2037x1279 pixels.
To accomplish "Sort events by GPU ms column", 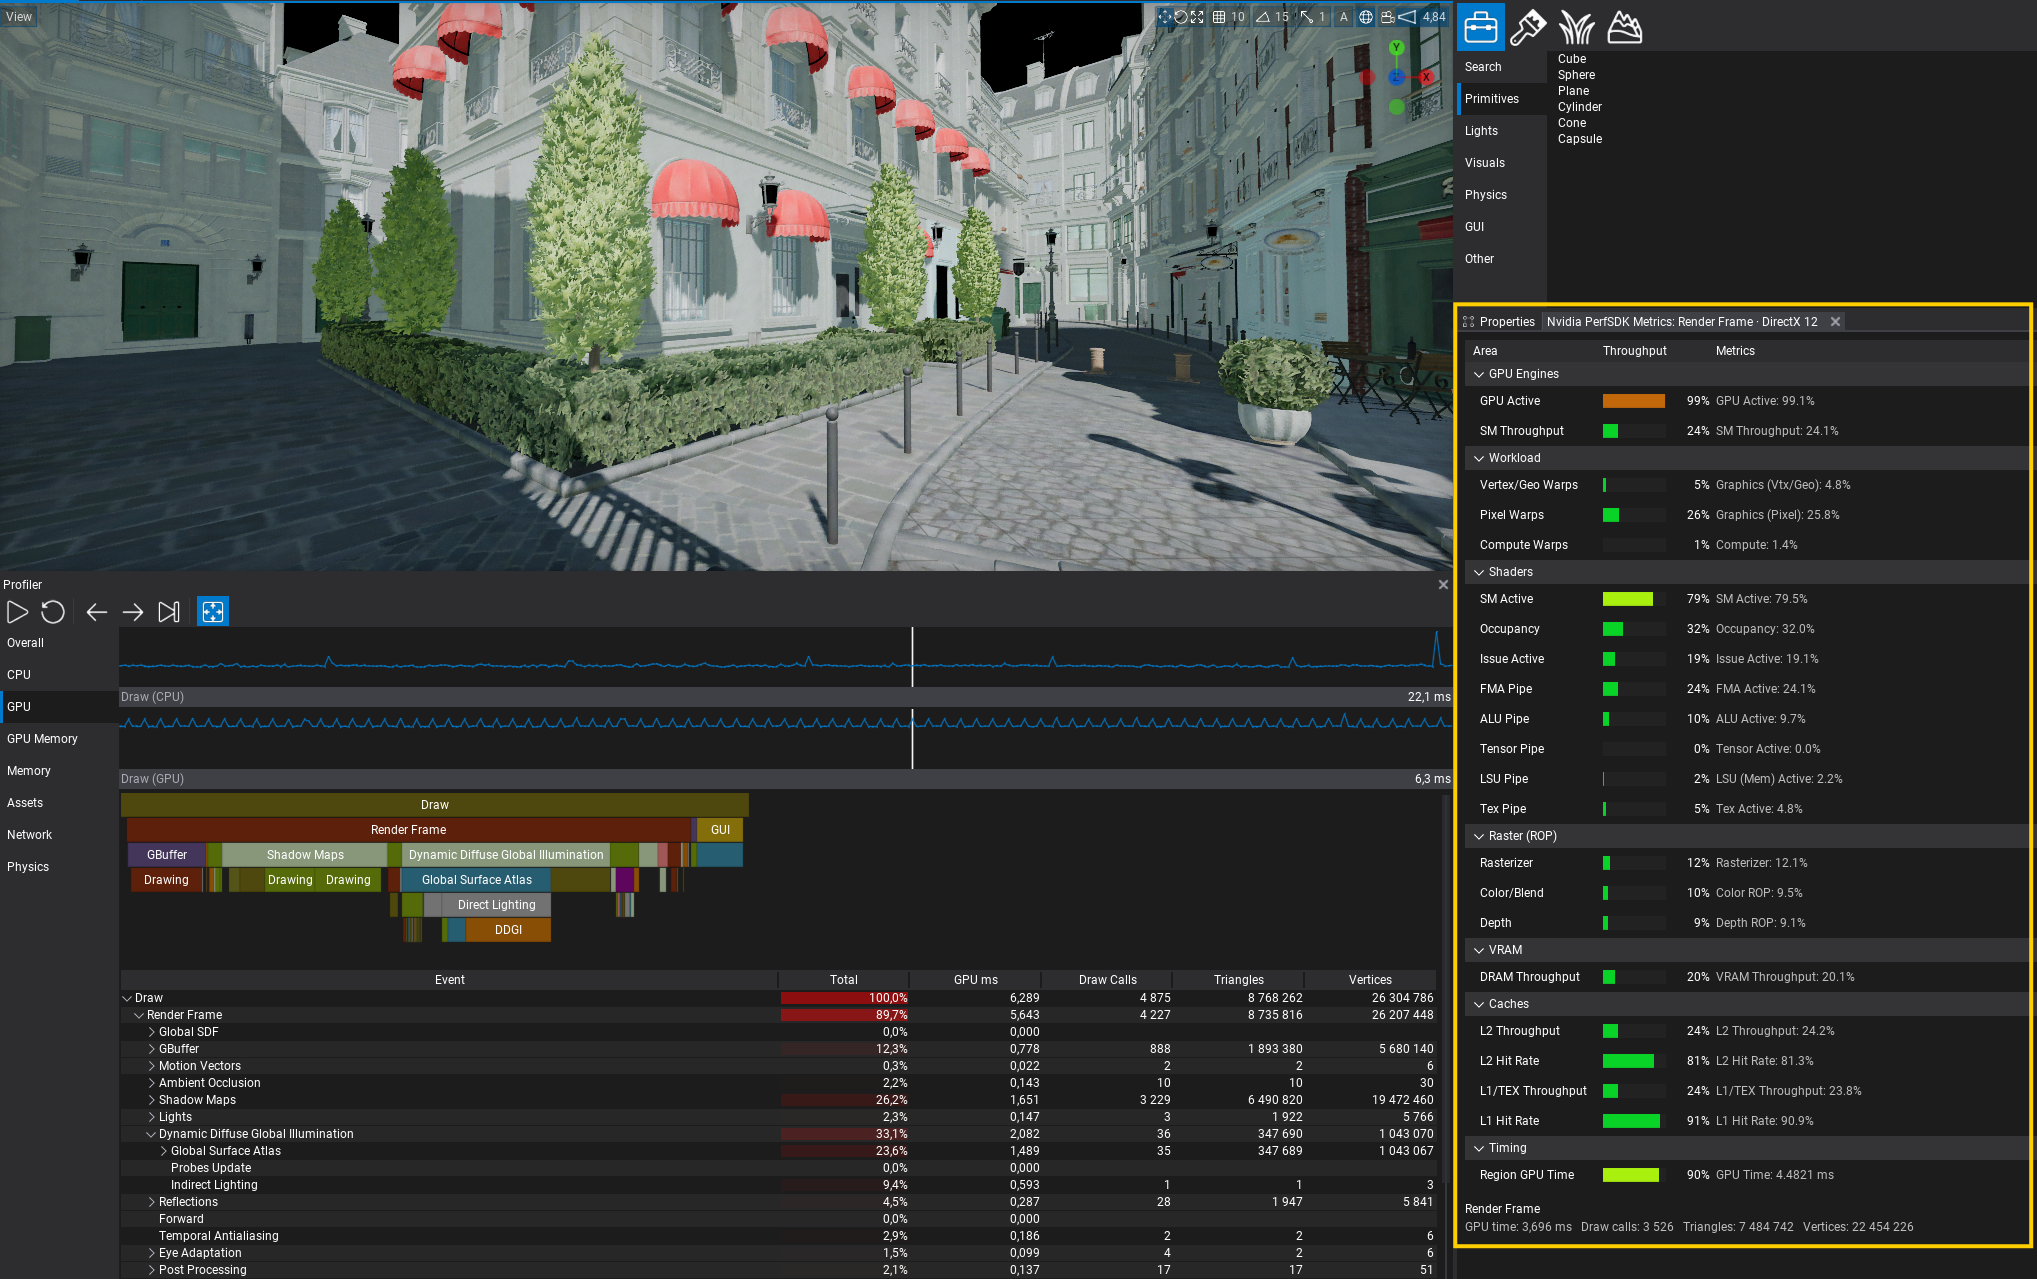I will (975, 980).
